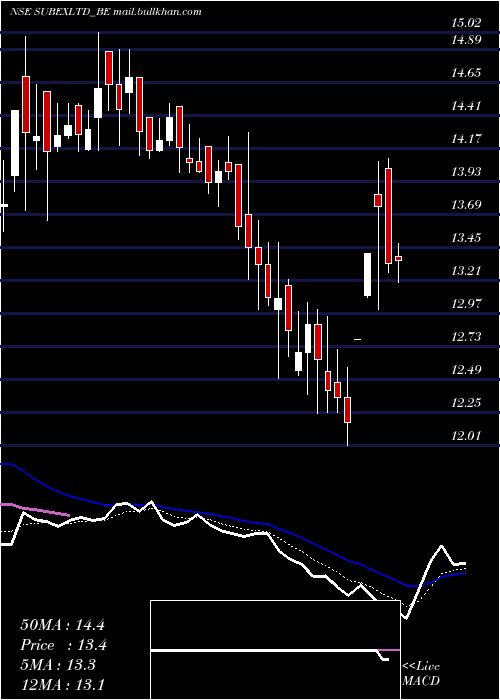Click inside the Live MACD panel box
Image resolution: width=500 pixels, height=700 pixels.
point(275,650)
